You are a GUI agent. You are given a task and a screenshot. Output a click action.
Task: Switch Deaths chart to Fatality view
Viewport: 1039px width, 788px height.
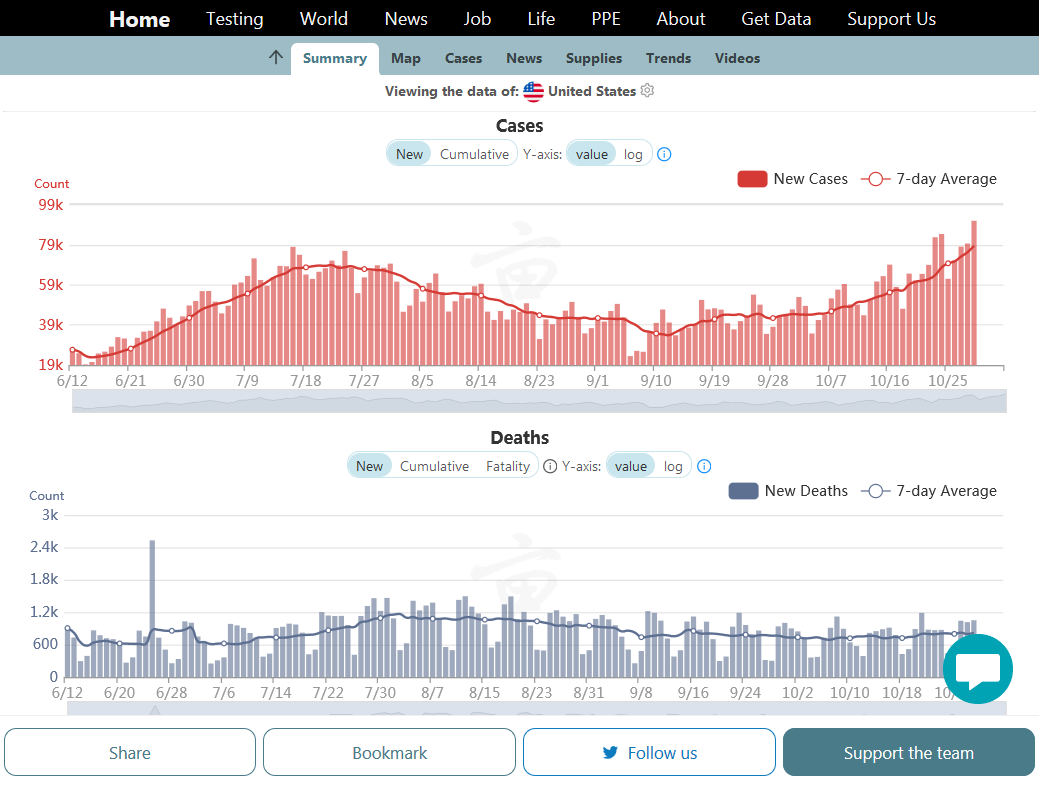click(x=508, y=466)
